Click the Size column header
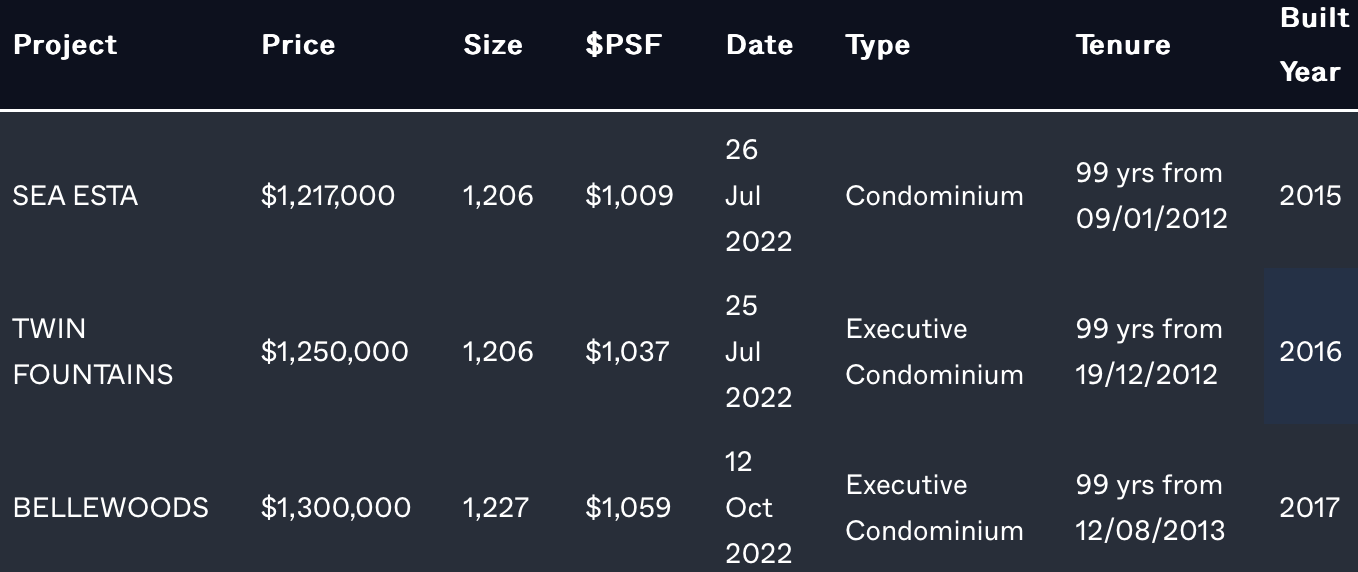1358x572 pixels. tap(493, 45)
